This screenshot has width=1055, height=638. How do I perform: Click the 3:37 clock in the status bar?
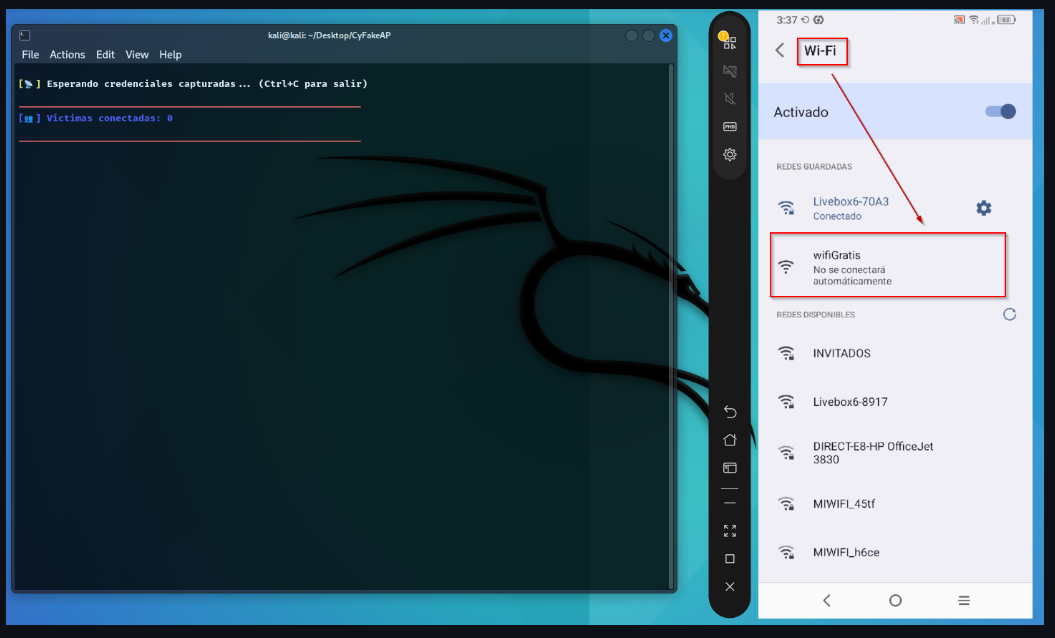point(787,20)
